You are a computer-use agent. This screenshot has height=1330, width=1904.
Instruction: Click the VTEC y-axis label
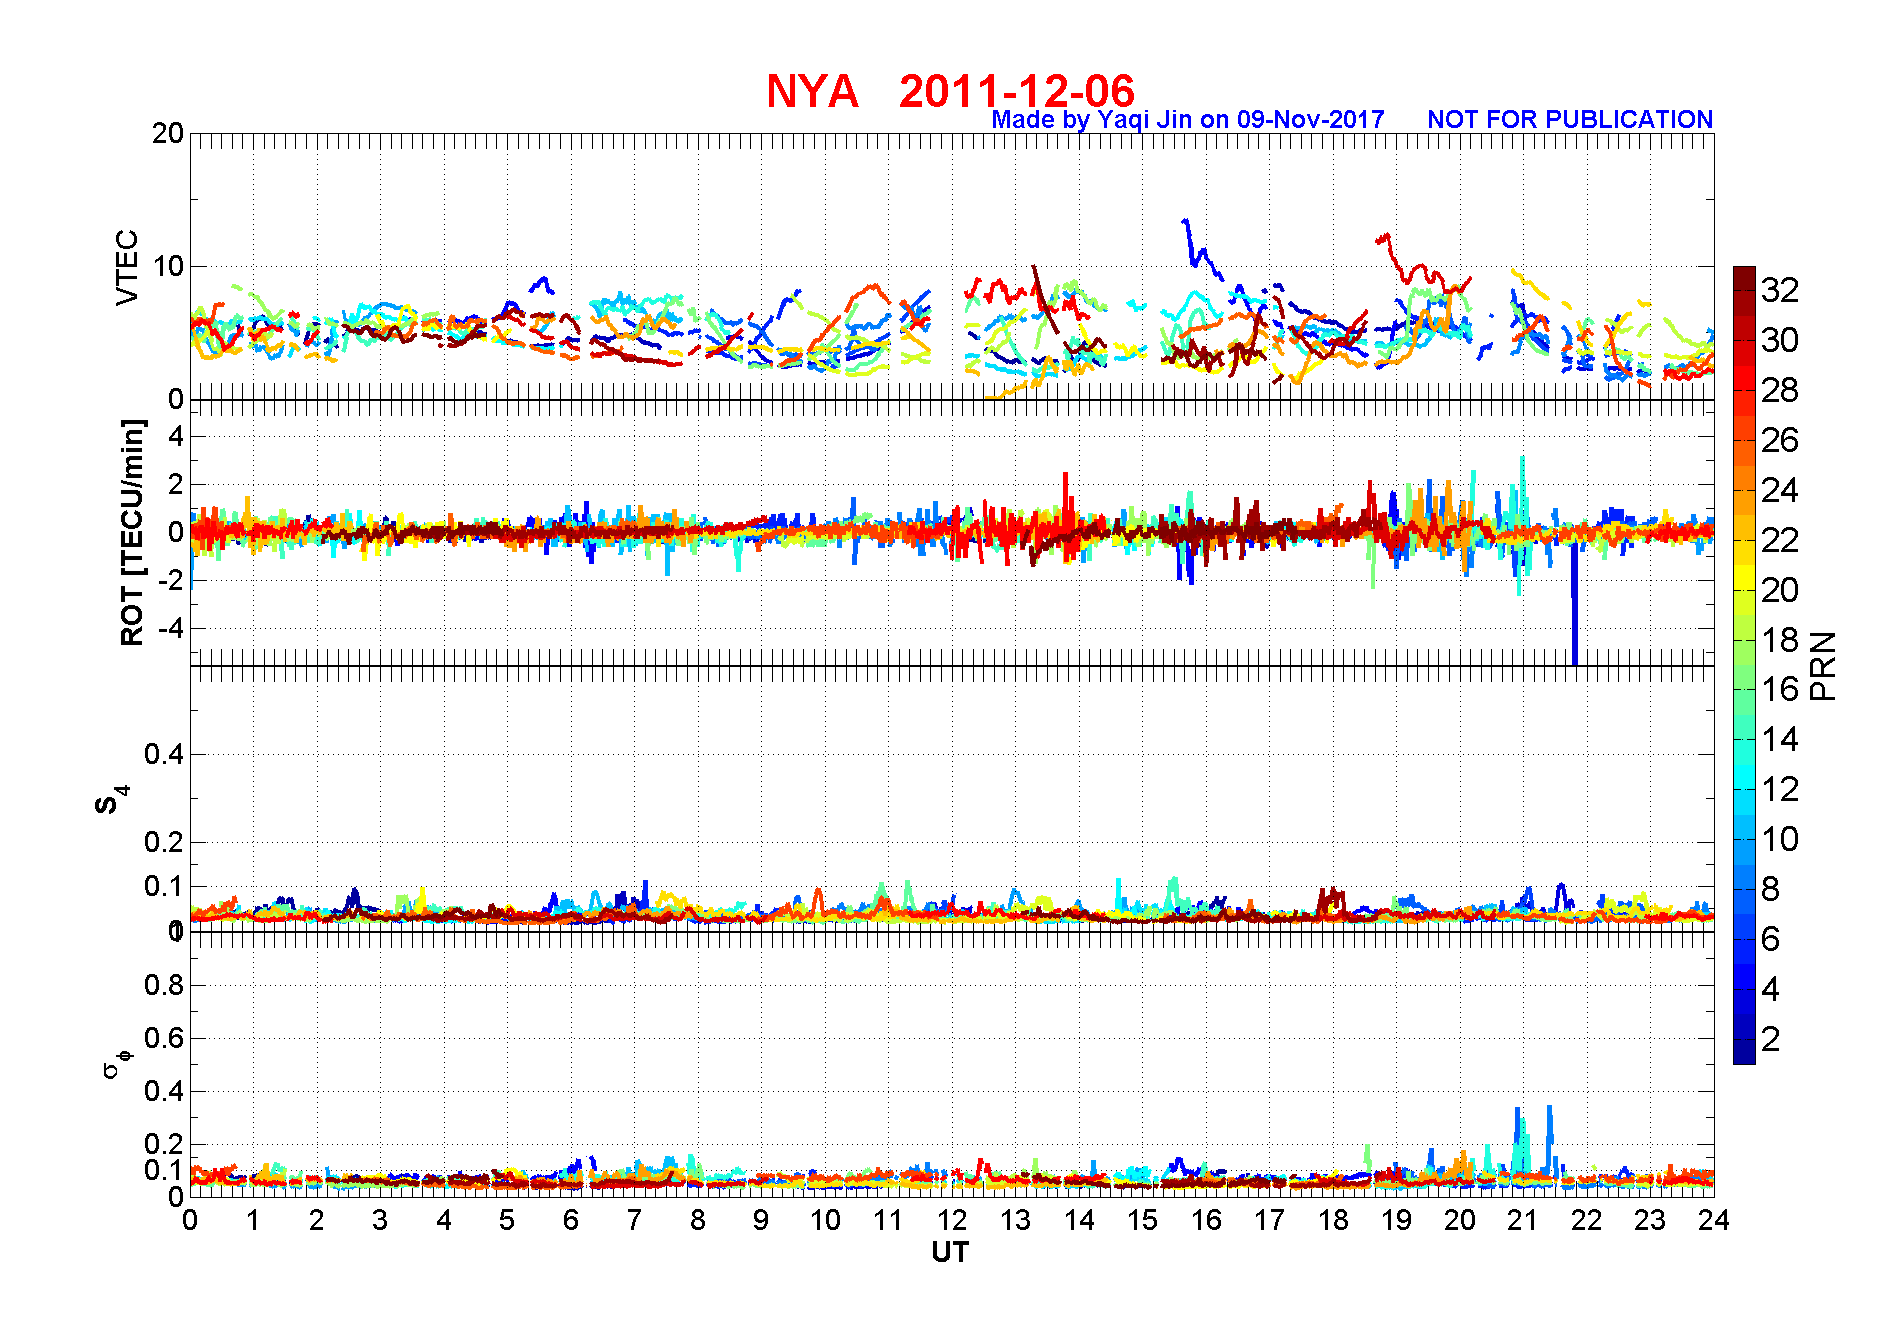[127, 267]
